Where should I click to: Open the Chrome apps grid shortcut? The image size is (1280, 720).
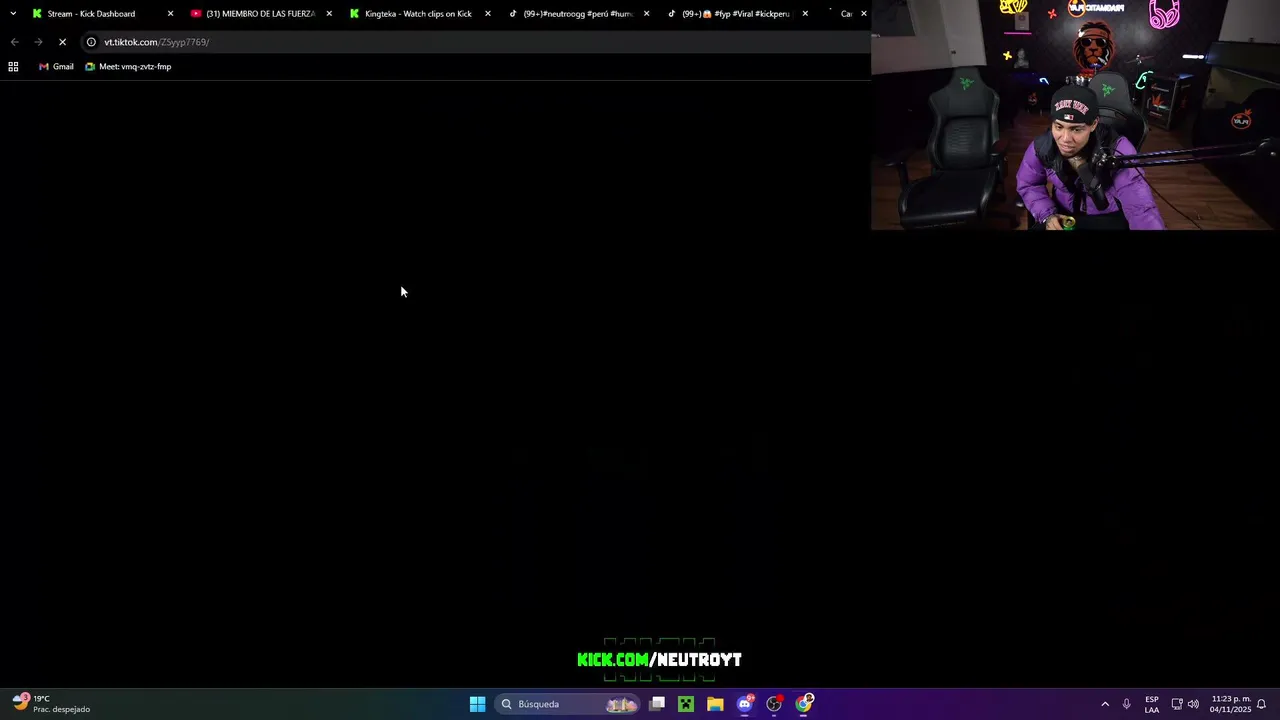coord(13,67)
